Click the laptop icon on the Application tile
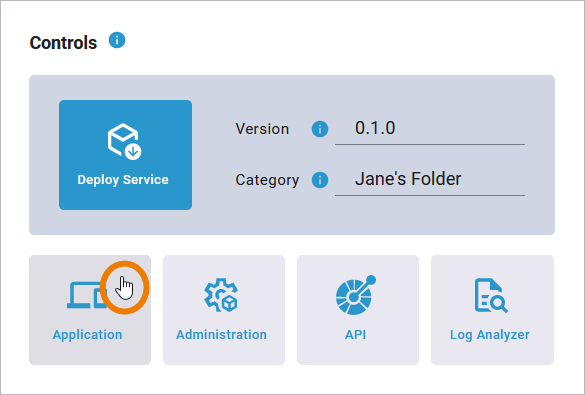This screenshot has width=585, height=395. coord(86,295)
